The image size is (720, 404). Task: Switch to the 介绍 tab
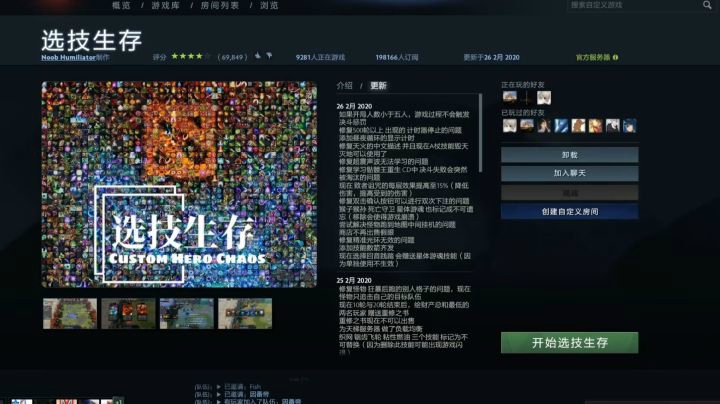pyautogui.click(x=344, y=85)
